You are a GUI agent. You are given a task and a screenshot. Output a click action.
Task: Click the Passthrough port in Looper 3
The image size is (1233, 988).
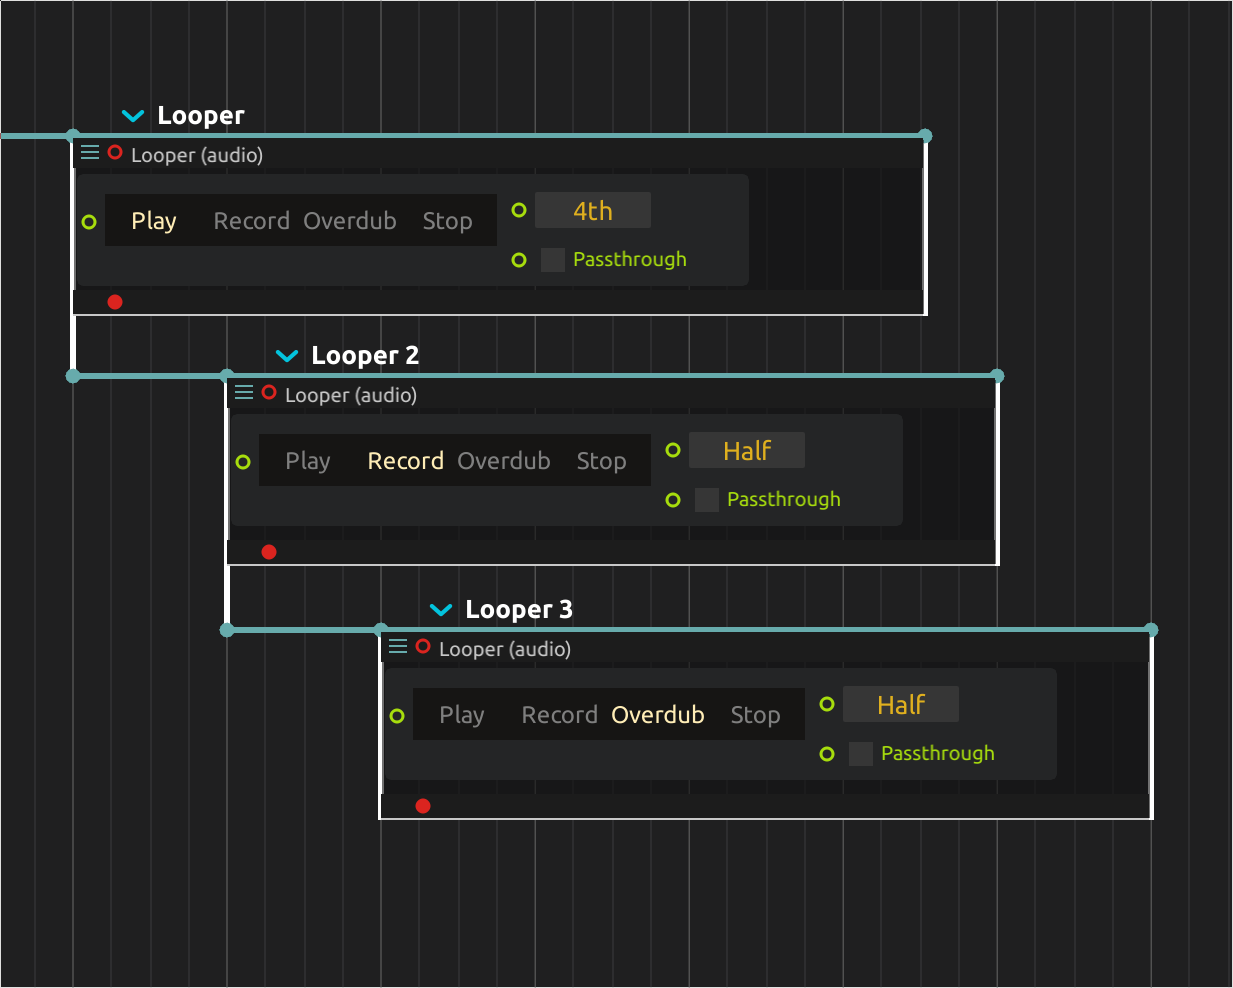[827, 754]
